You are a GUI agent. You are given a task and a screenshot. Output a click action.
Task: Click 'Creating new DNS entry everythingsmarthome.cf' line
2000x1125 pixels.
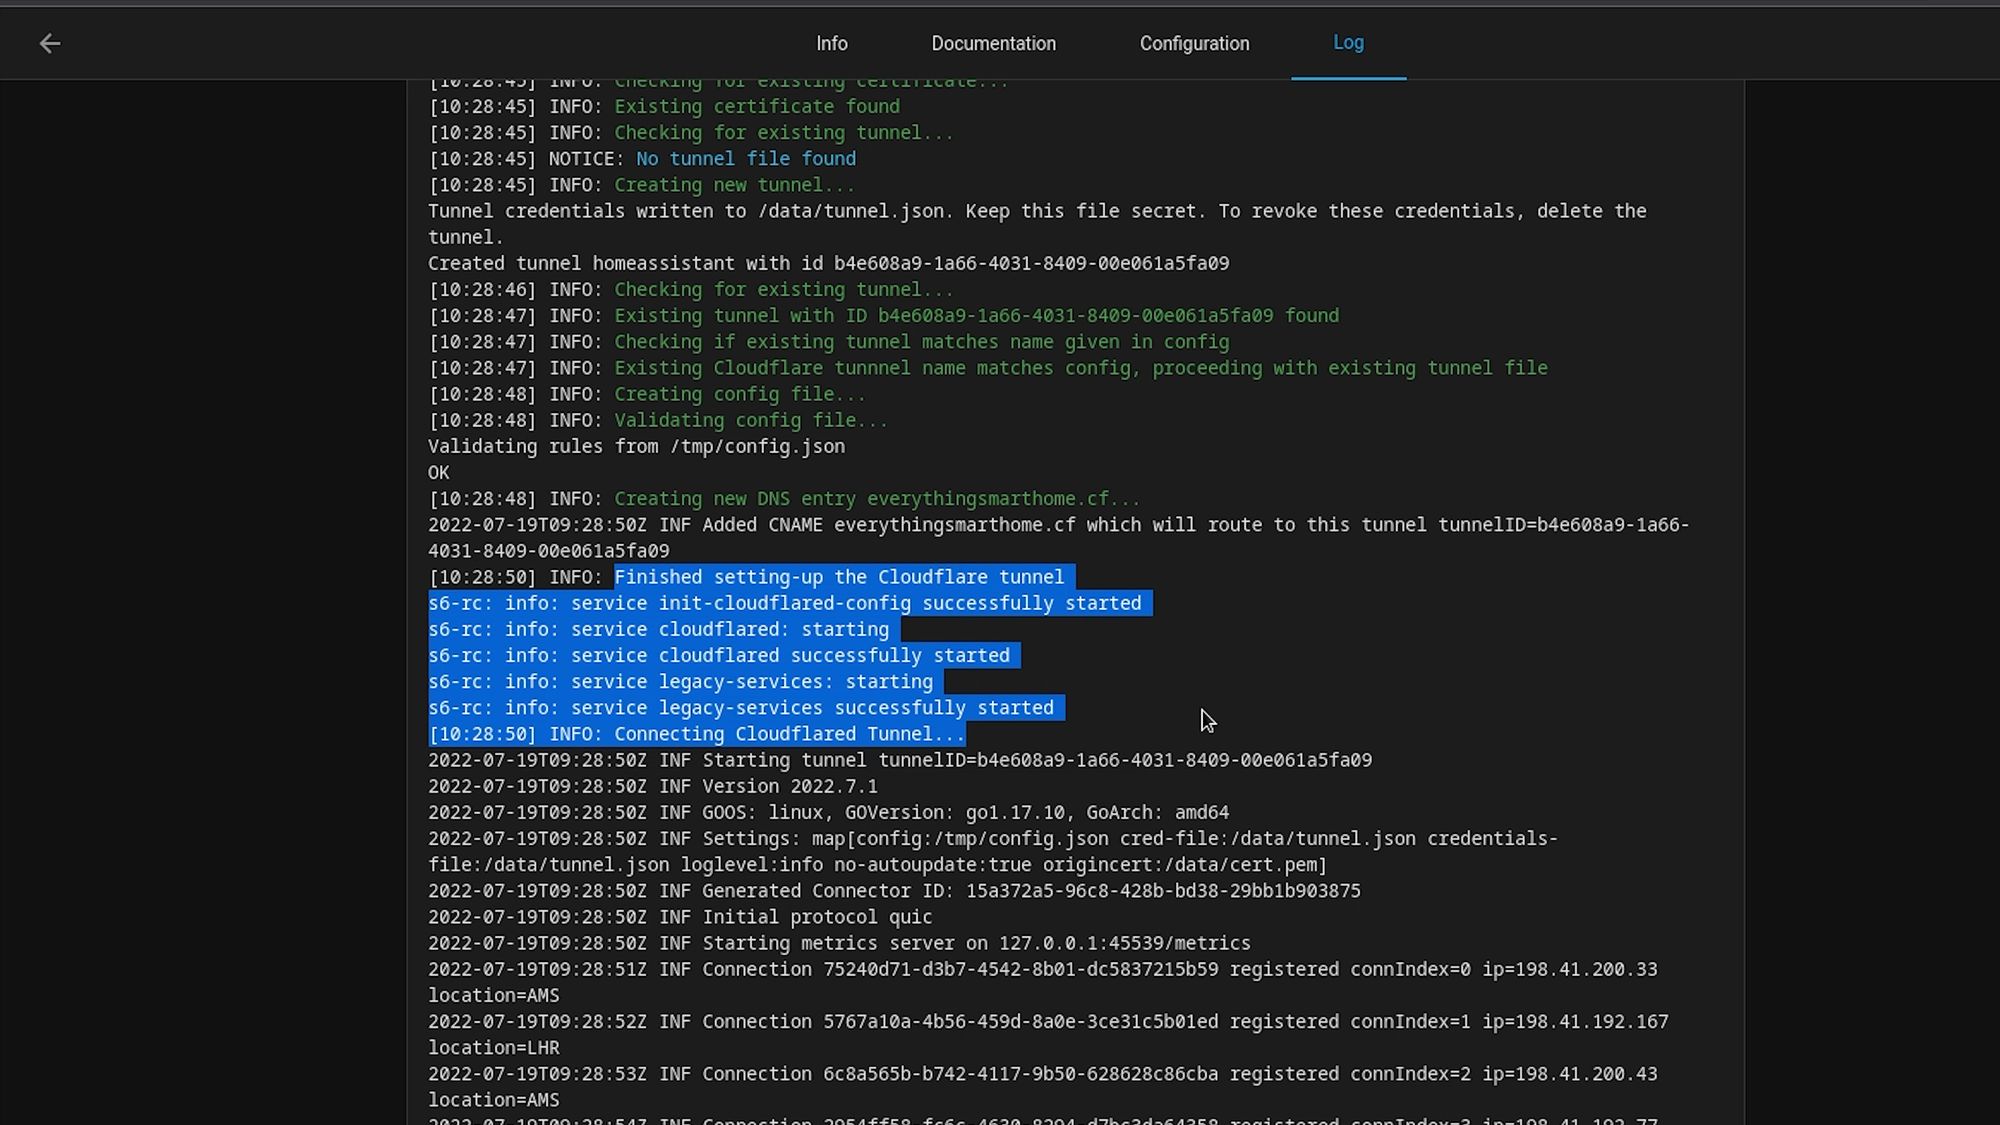point(784,499)
